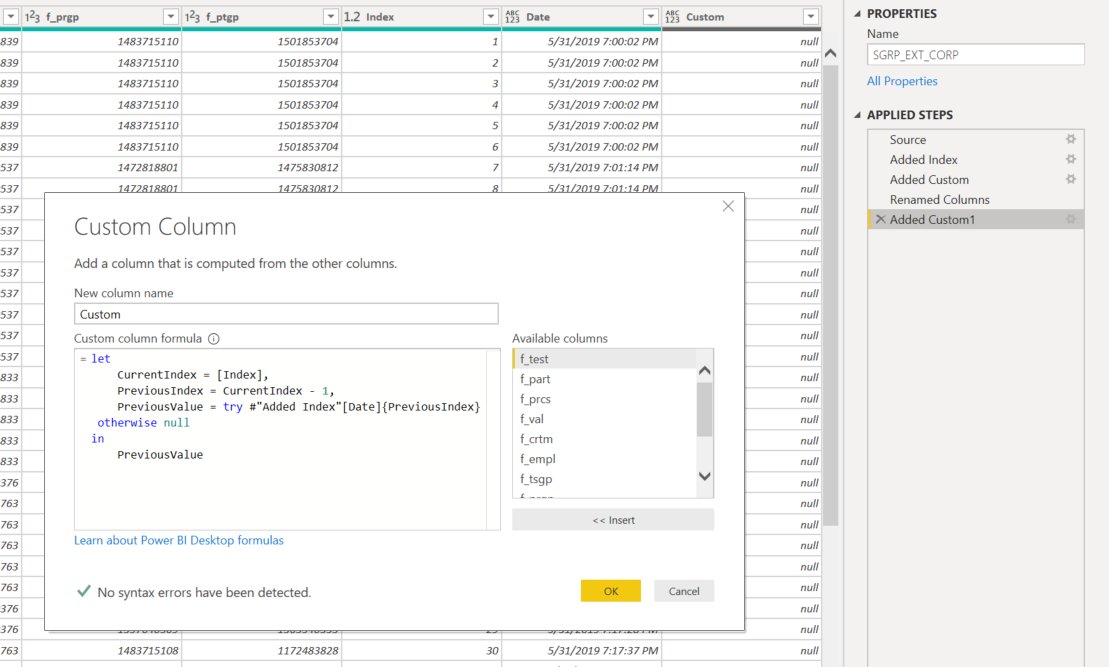Click the Cancel button

coord(684,591)
